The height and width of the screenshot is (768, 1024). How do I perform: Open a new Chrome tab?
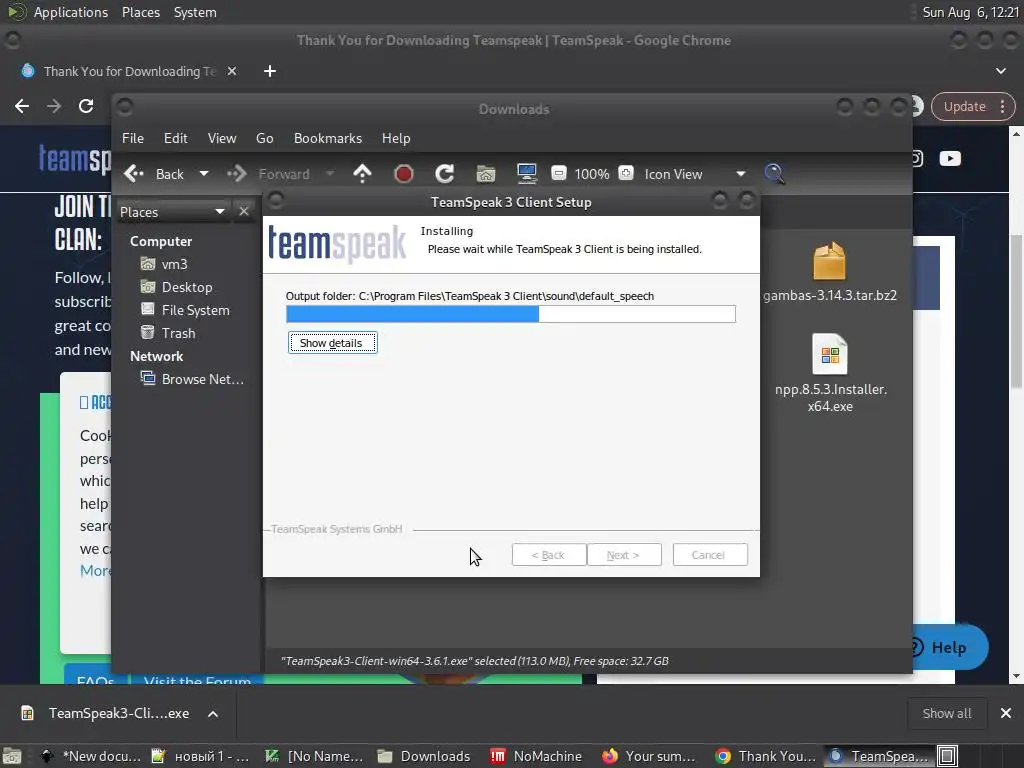(x=270, y=71)
